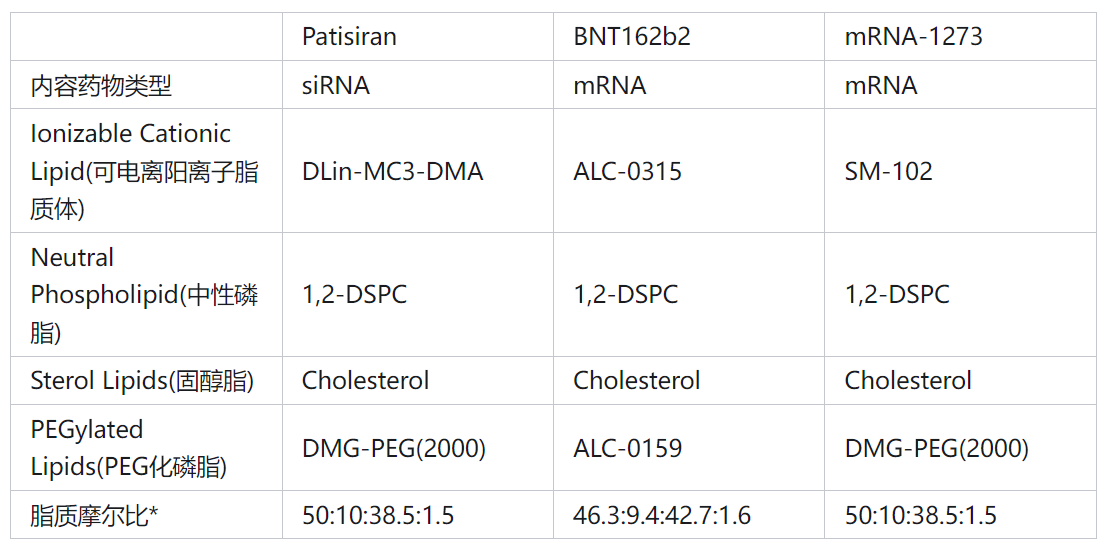Click DMG-PEG(2000) under mRNA-1273 column
The height and width of the screenshot is (544, 1106).
coord(936,448)
